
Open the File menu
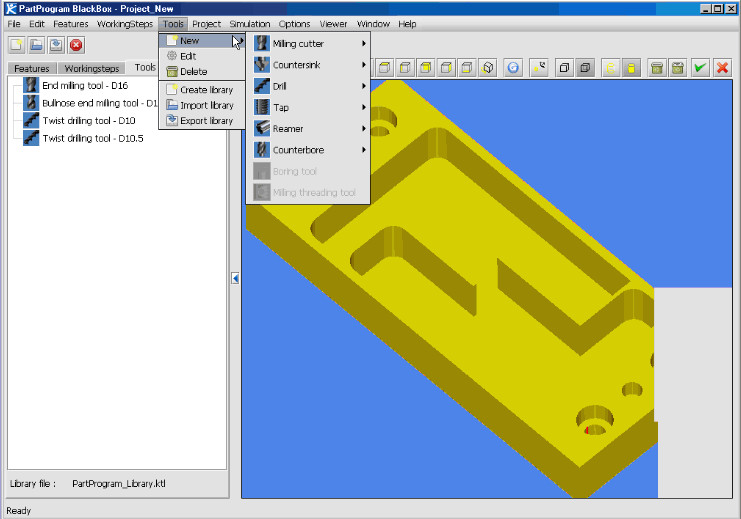coord(14,24)
